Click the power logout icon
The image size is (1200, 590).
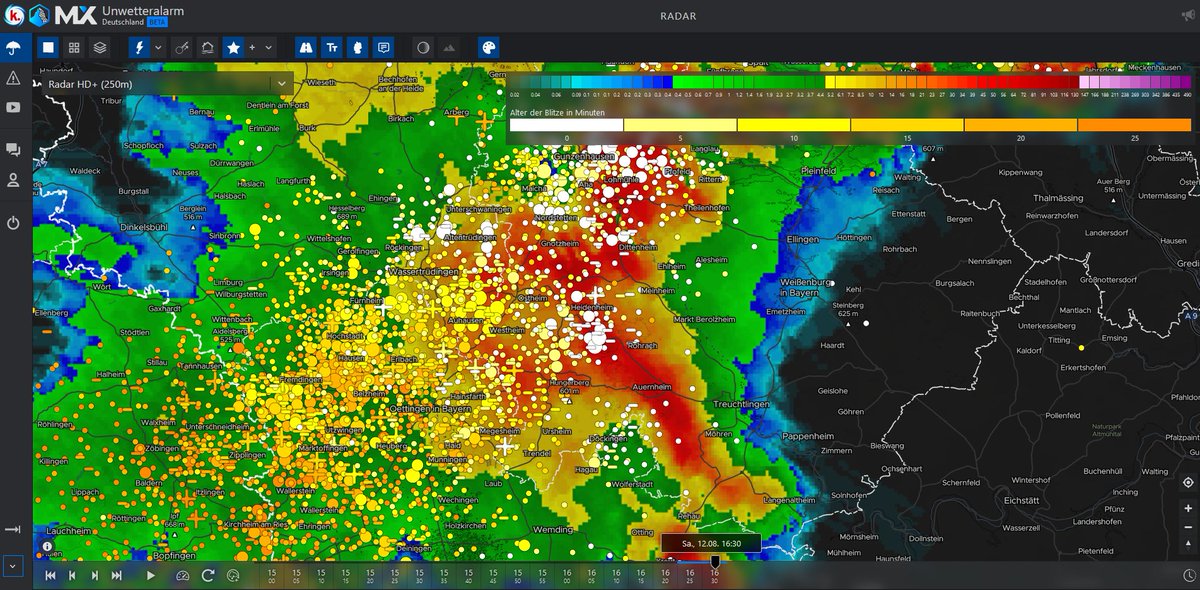click(x=13, y=222)
